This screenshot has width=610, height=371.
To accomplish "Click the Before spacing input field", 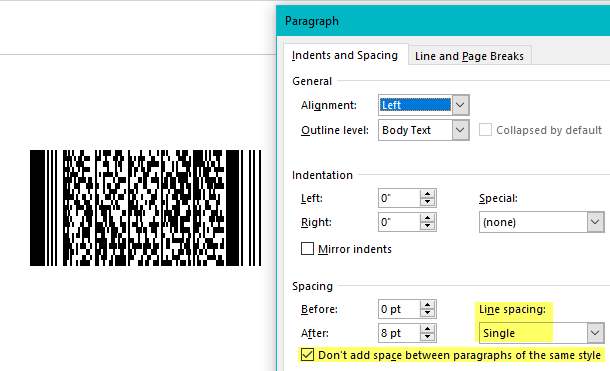I will point(399,309).
